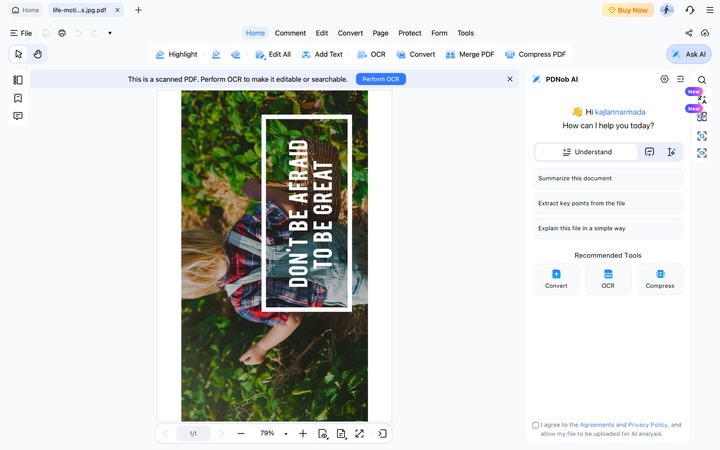Toggle fullscreen view icon
Image resolution: width=720 pixels, height=450 pixels.
point(360,433)
